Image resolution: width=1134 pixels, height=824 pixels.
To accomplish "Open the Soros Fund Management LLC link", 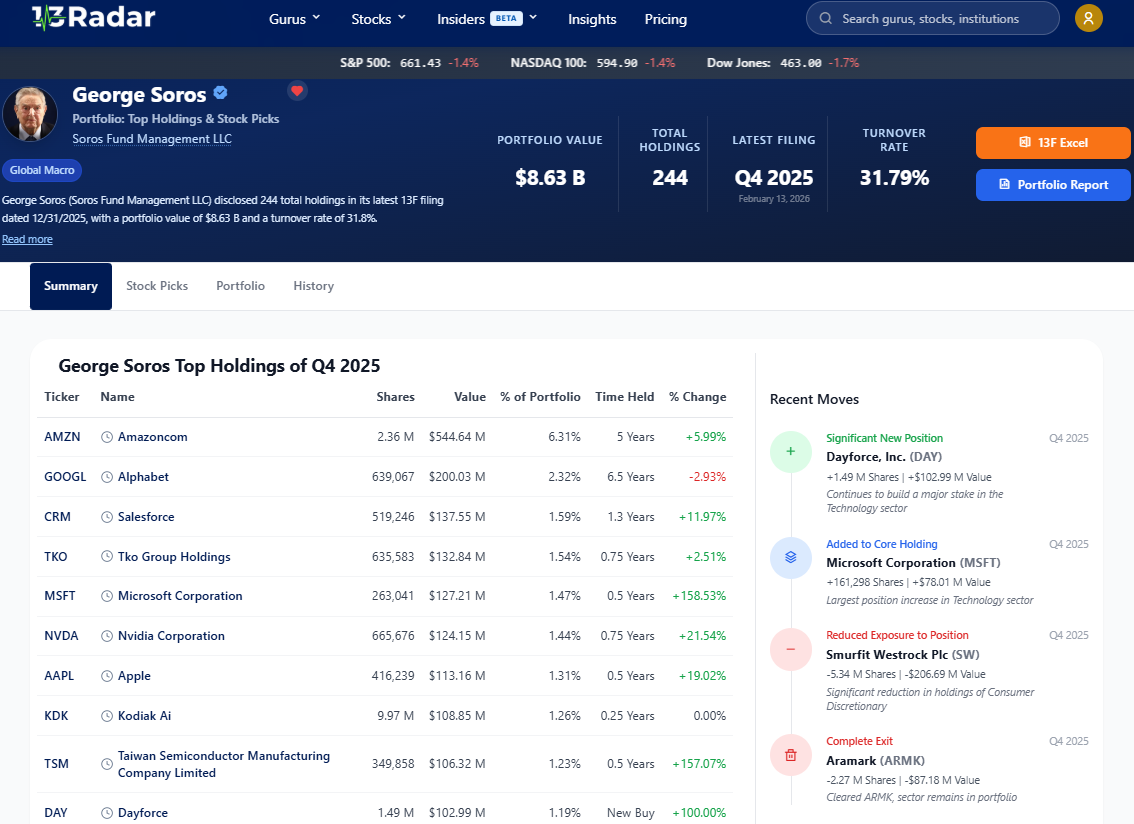I will (152, 139).
